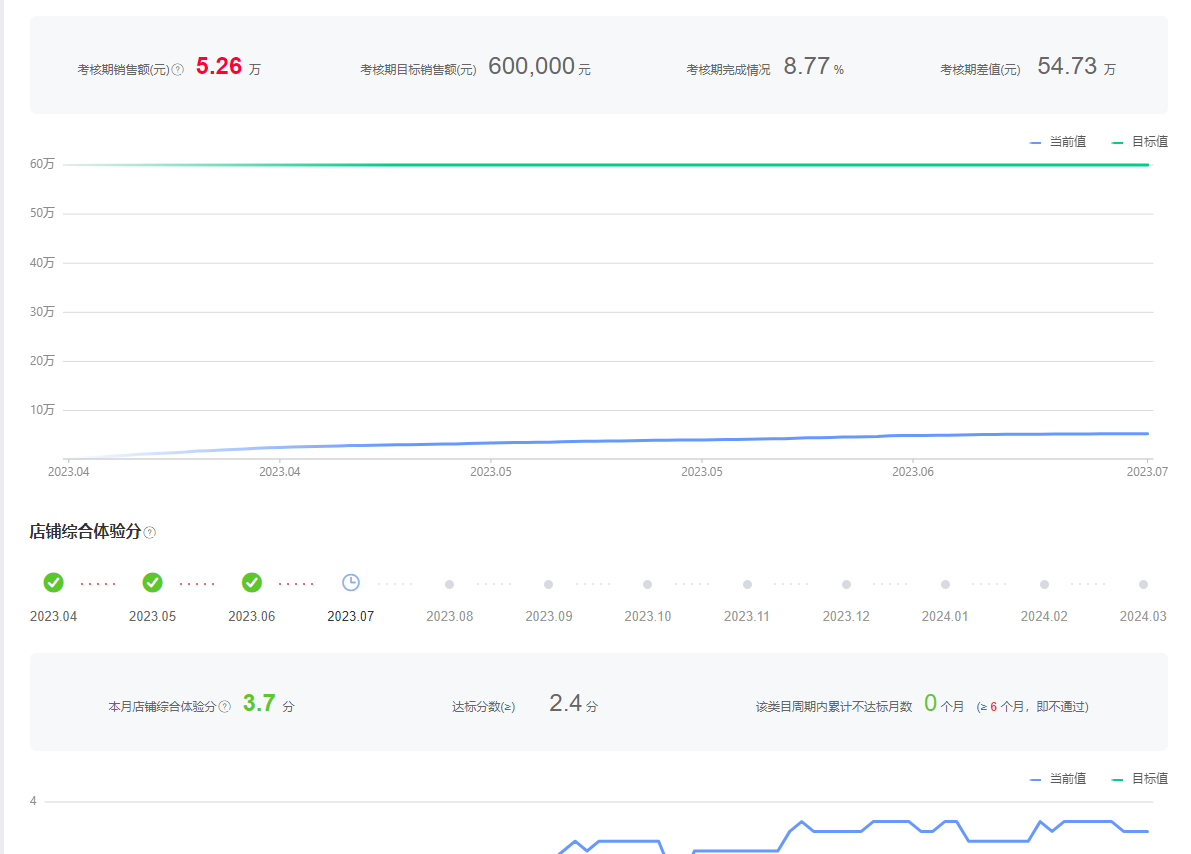The image size is (1191, 854).
Task: Click the gray dot above 2024.03
Action: tap(1143, 584)
